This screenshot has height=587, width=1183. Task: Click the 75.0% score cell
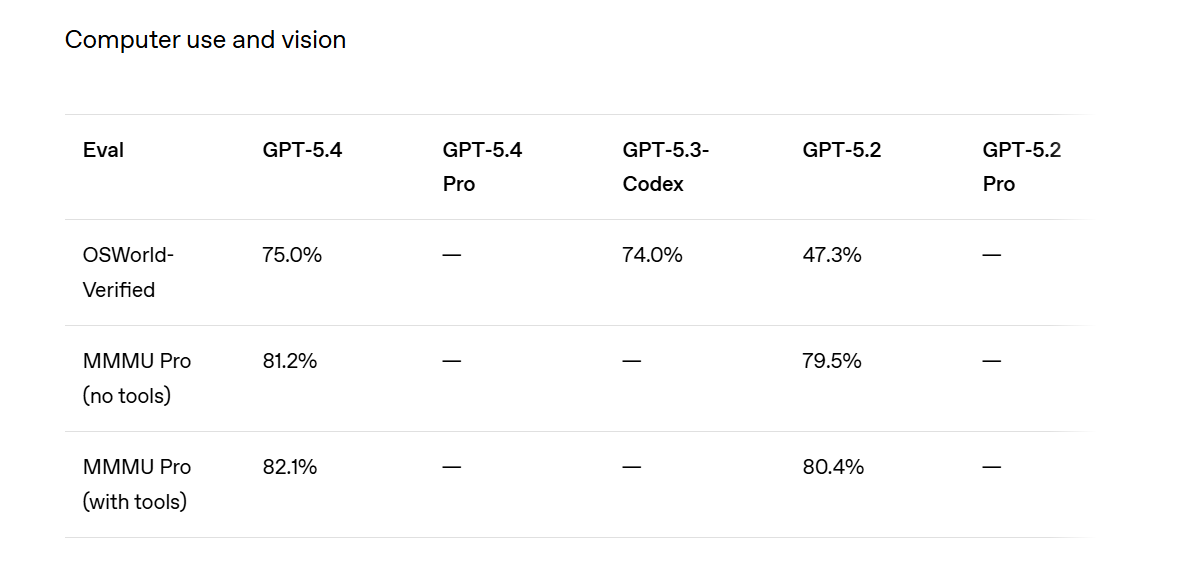[292, 255]
